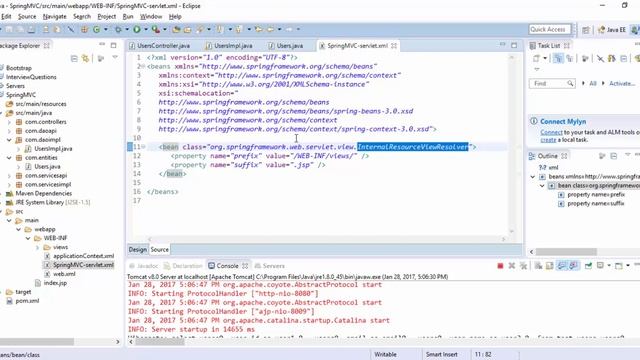The image size is (640, 360).
Task: Click the green Run button in toolbar
Action: coord(137,29)
